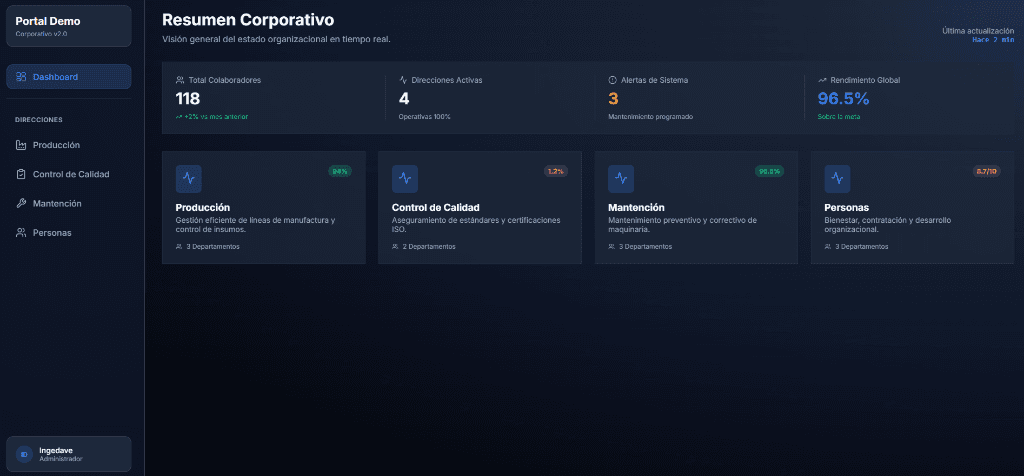Click the 96.5% performance value

pos(844,99)
